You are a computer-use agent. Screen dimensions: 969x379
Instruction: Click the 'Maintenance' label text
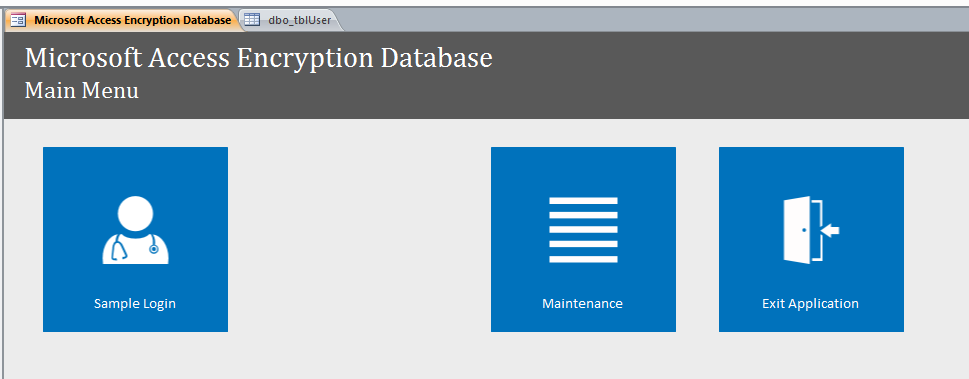click(x=582, y=304)
